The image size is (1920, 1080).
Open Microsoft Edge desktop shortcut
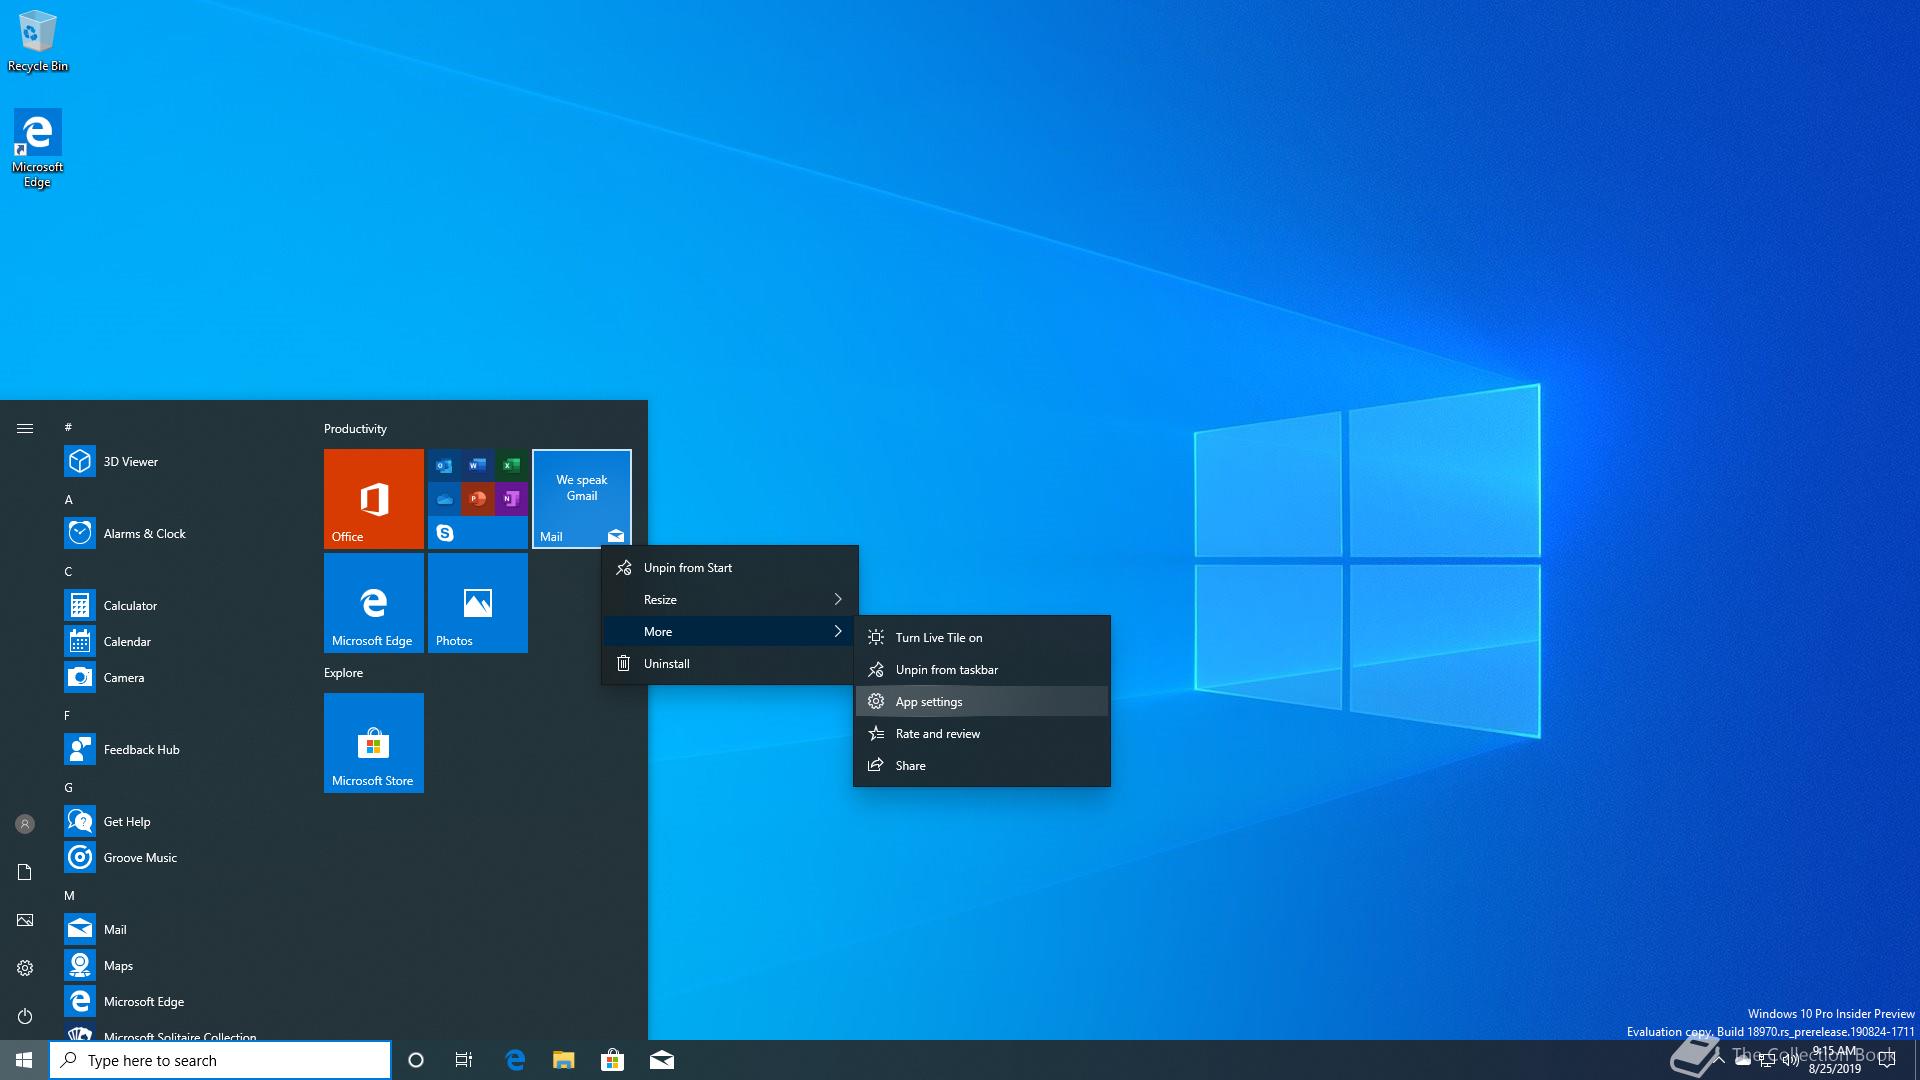[37, 149]
